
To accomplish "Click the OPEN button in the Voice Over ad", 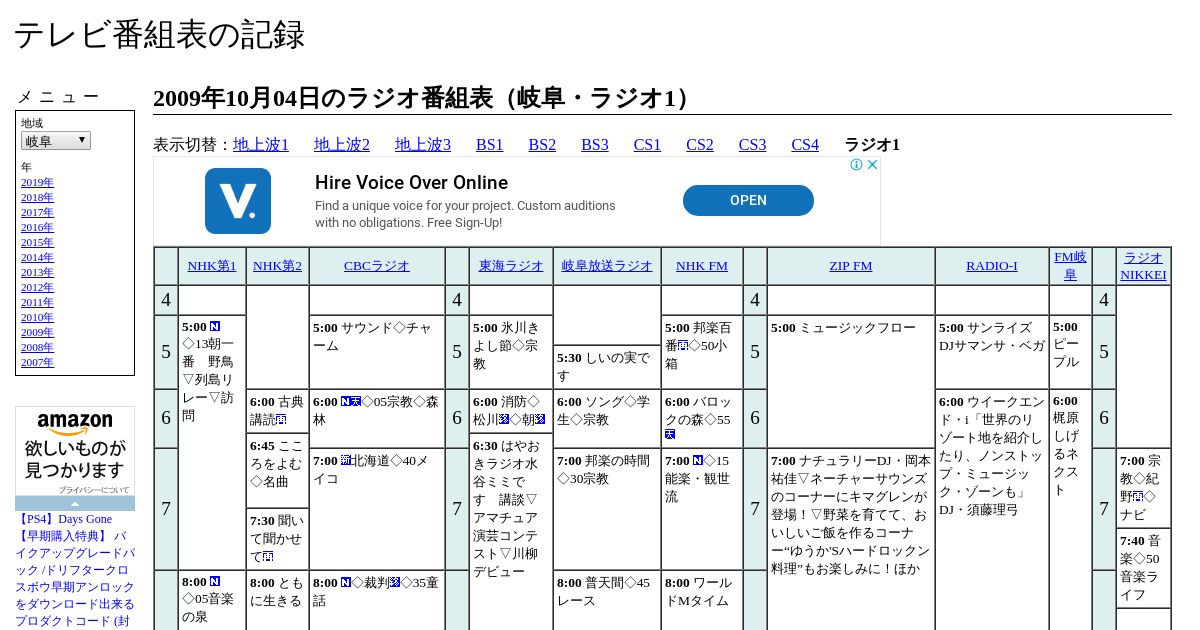I will point(748,200).
